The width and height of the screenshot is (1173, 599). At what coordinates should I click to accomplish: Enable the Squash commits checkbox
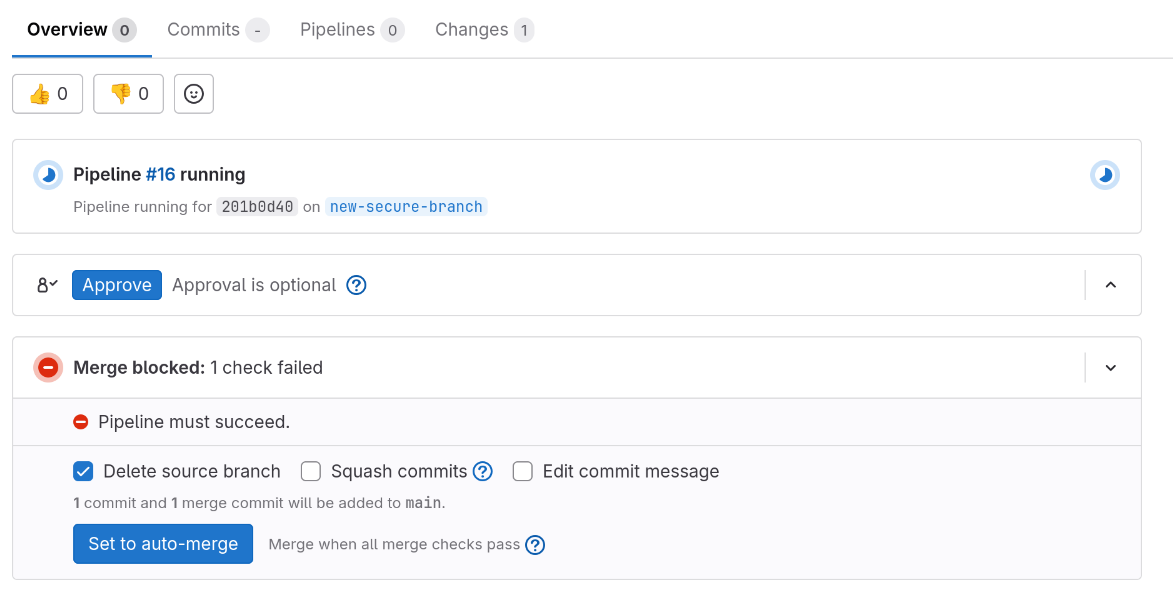click(311, 471)
